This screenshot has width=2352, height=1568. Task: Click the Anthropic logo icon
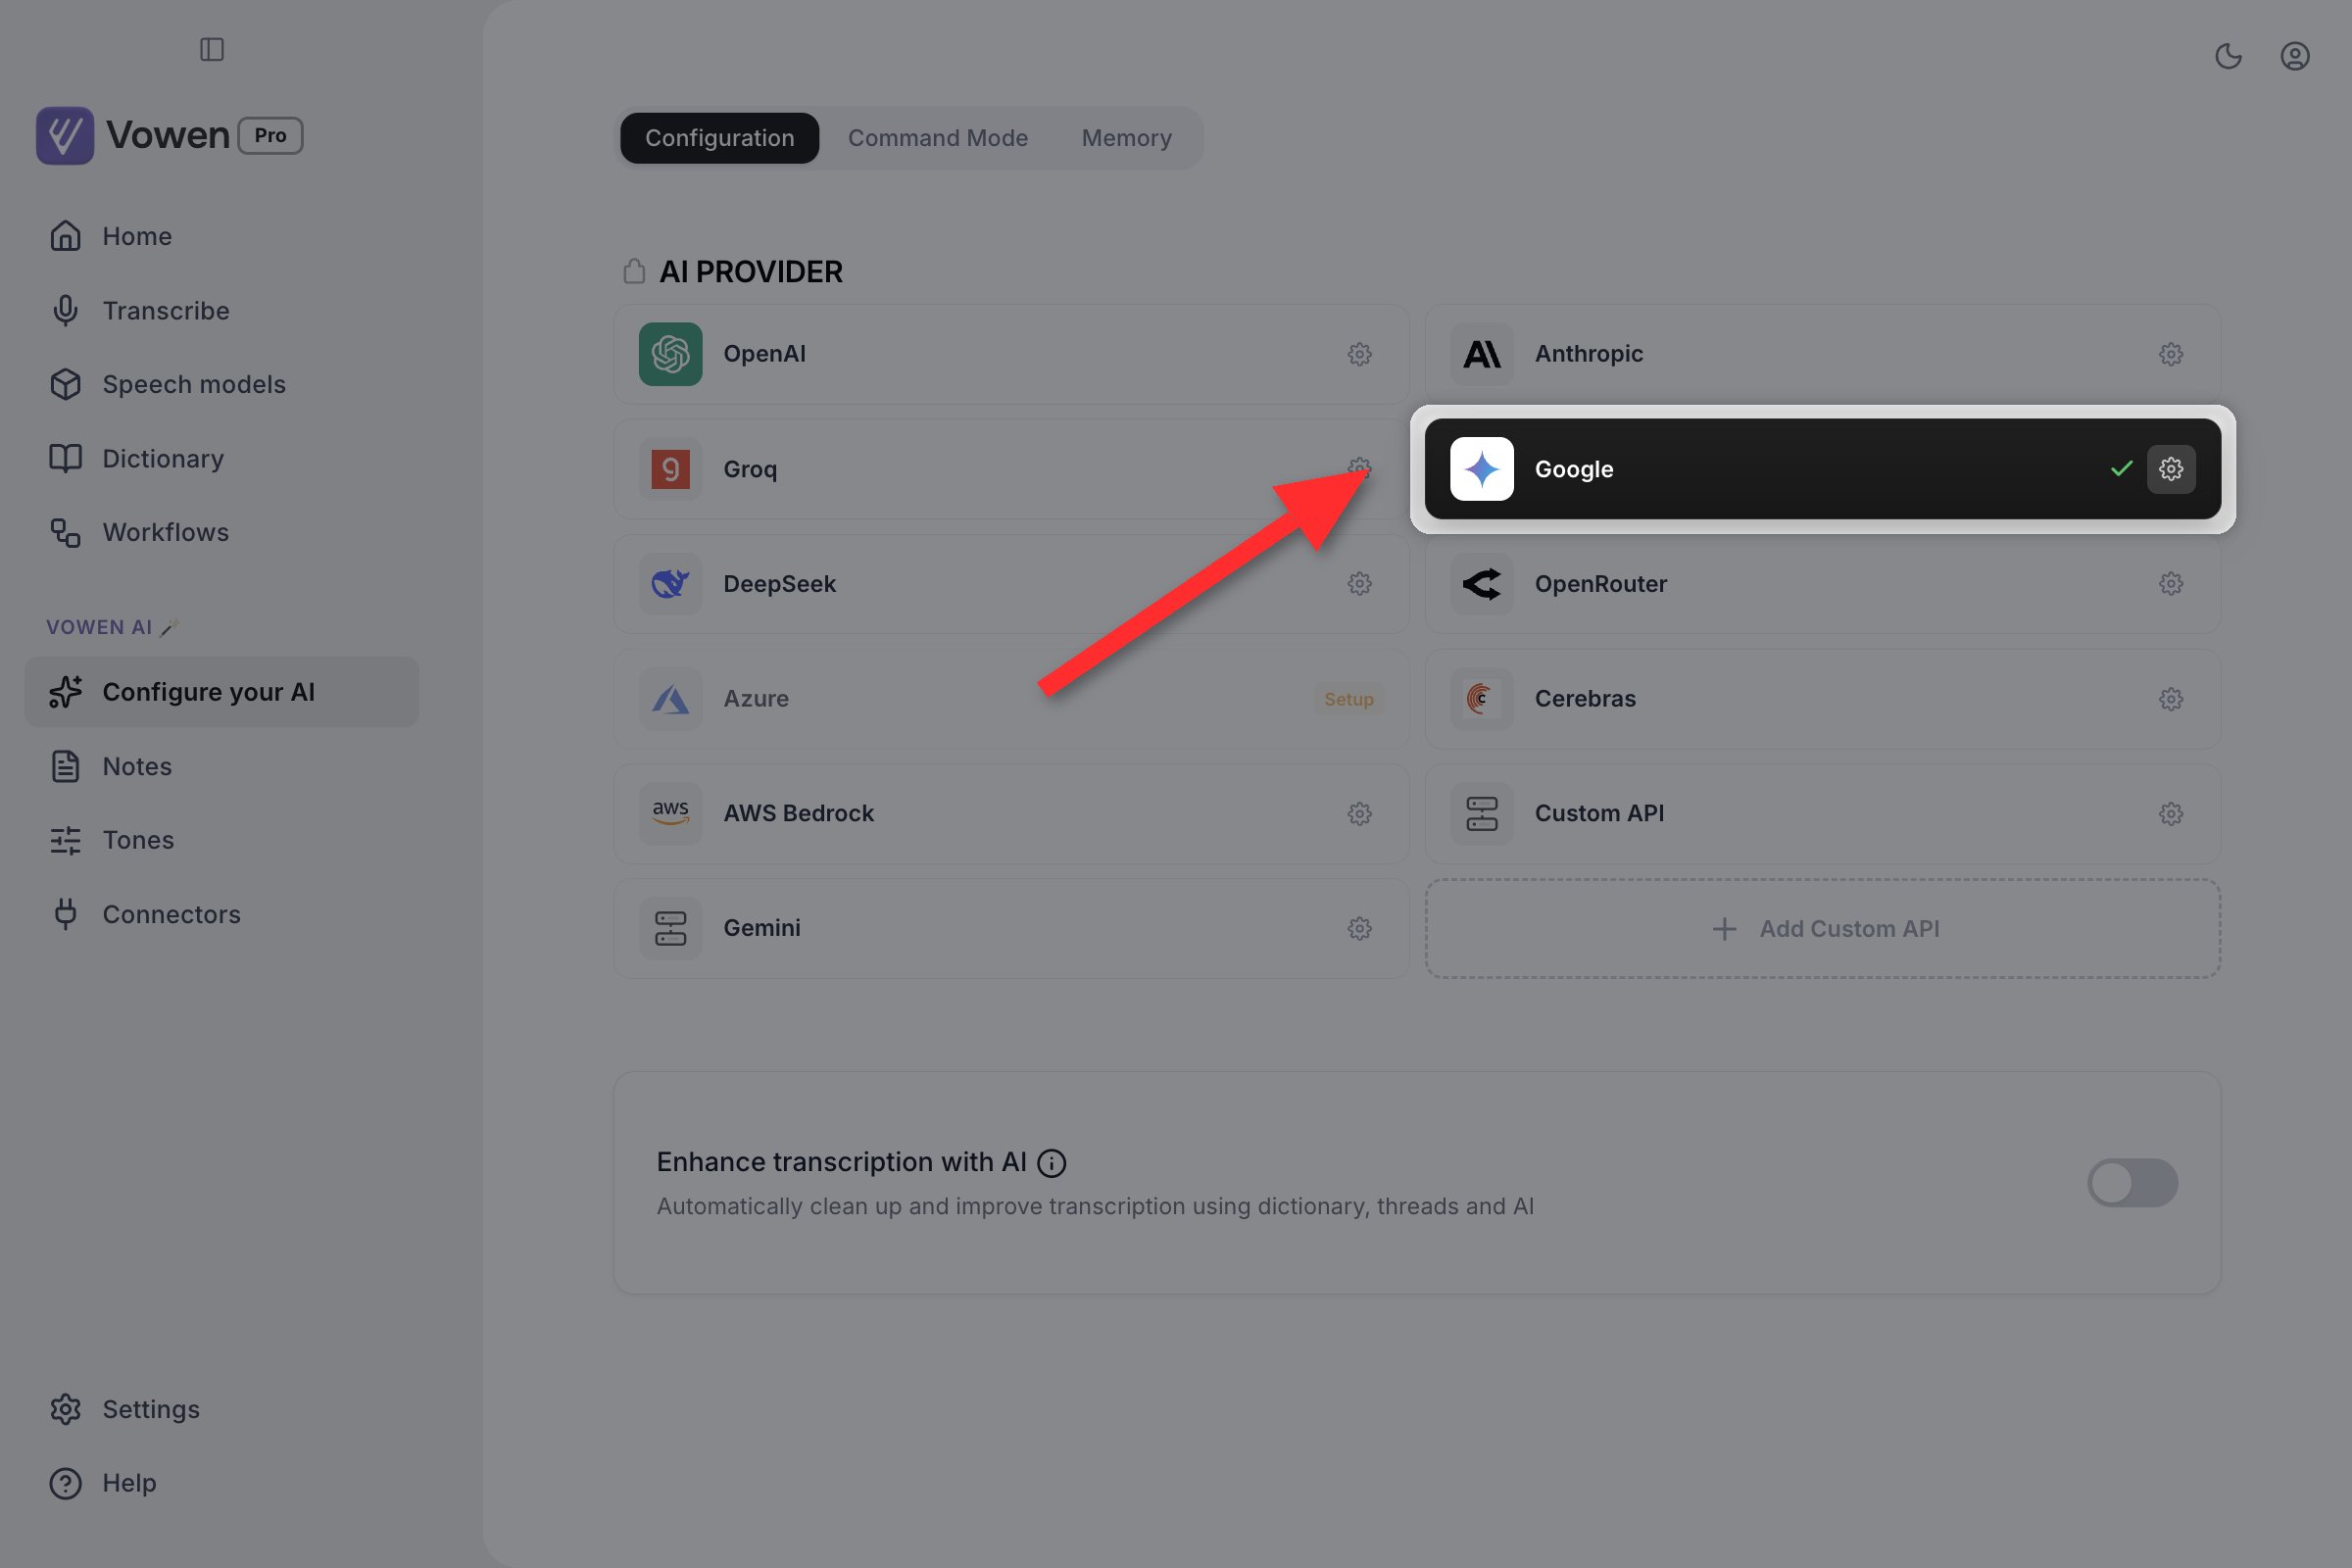pos(1481,354)
